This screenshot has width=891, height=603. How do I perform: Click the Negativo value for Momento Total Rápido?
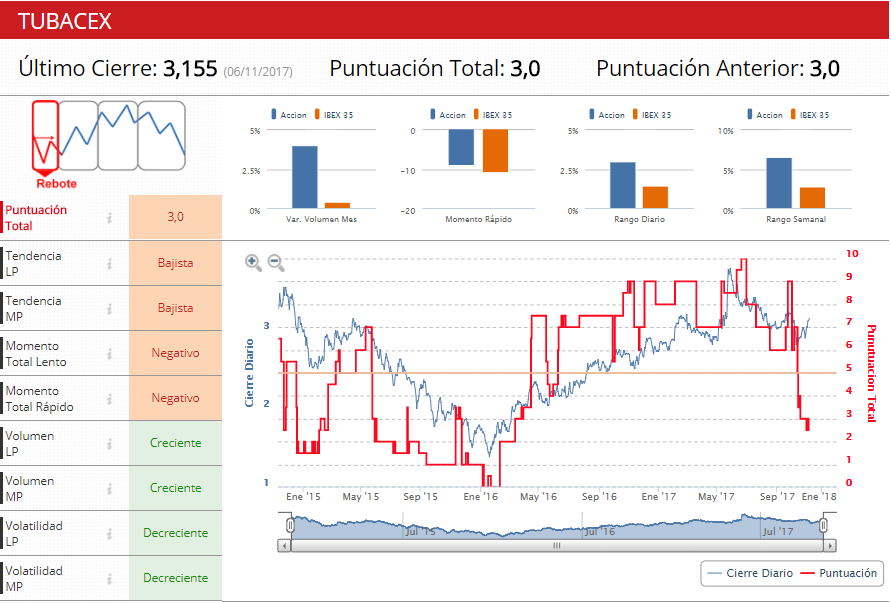tap(175, 398)
